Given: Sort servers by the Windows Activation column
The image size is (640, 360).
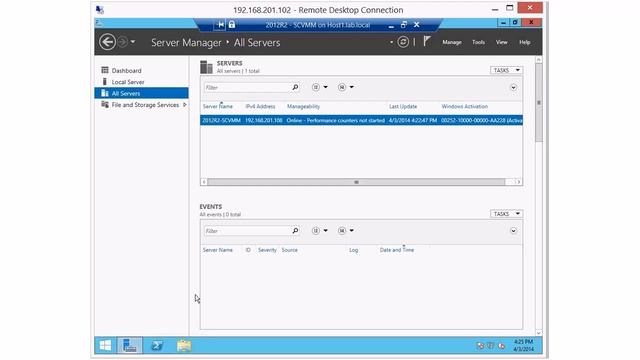Looking at the screenshot, I should point(464,107).
